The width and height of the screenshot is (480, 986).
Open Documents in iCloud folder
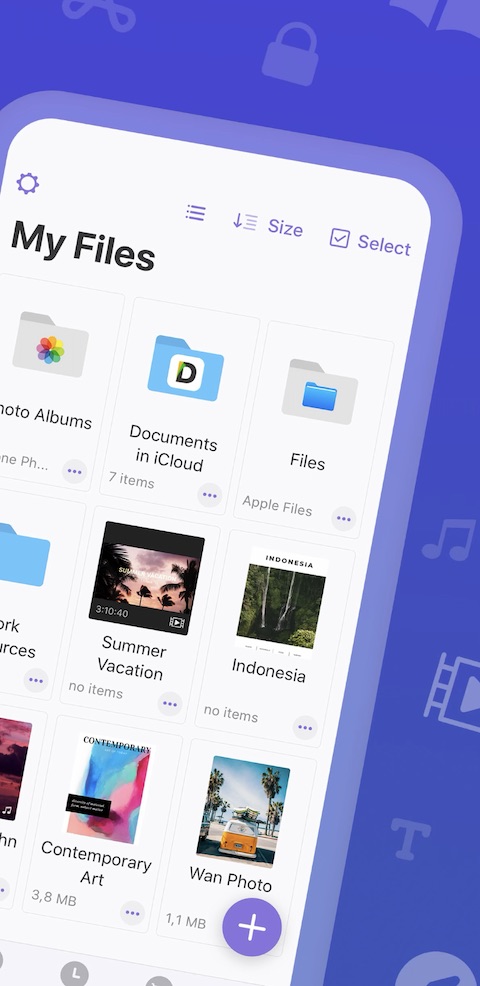186,368
